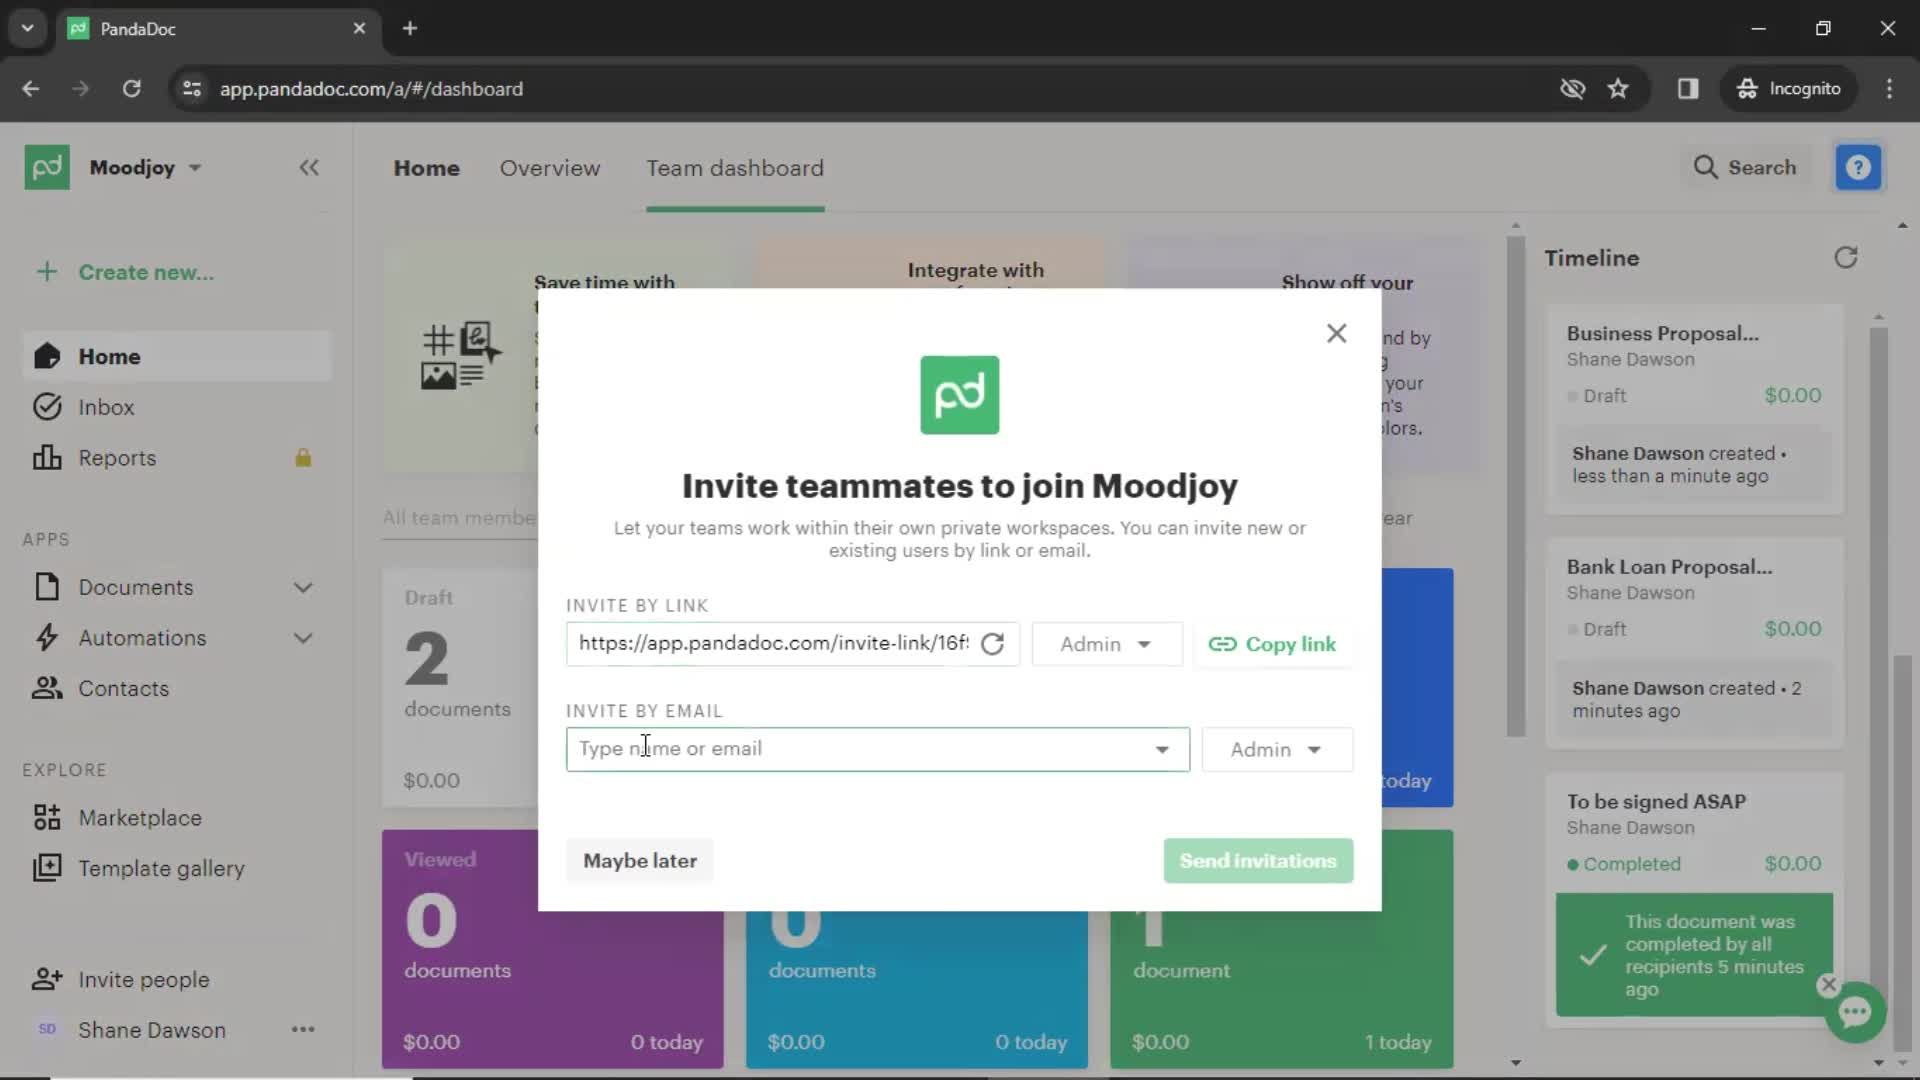Toggle the Timeline refresh icon
This screenshot has width=1920, height=1080.
pos(1845,257)
